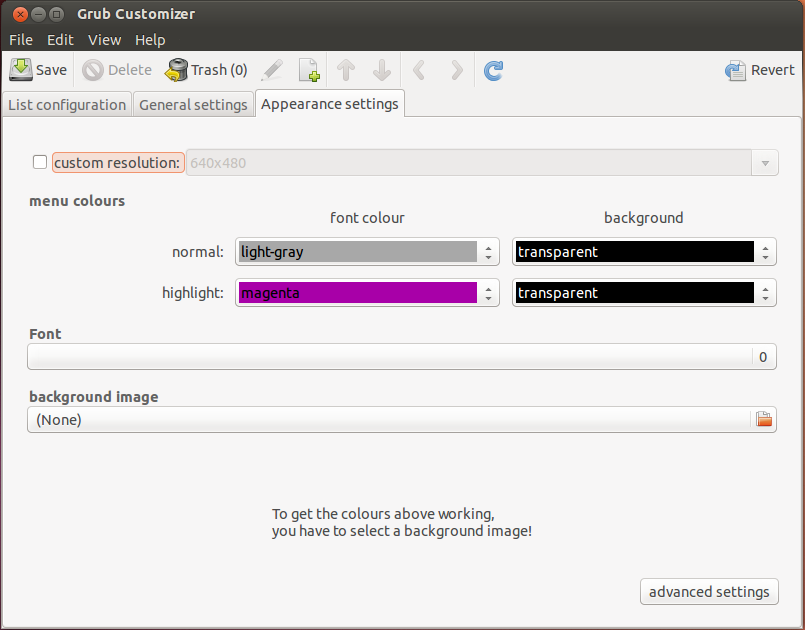Image resolution: width=805 pixels, height=630 pixels.
Task: Click the new entry document icon
Action: click(309, 70)
